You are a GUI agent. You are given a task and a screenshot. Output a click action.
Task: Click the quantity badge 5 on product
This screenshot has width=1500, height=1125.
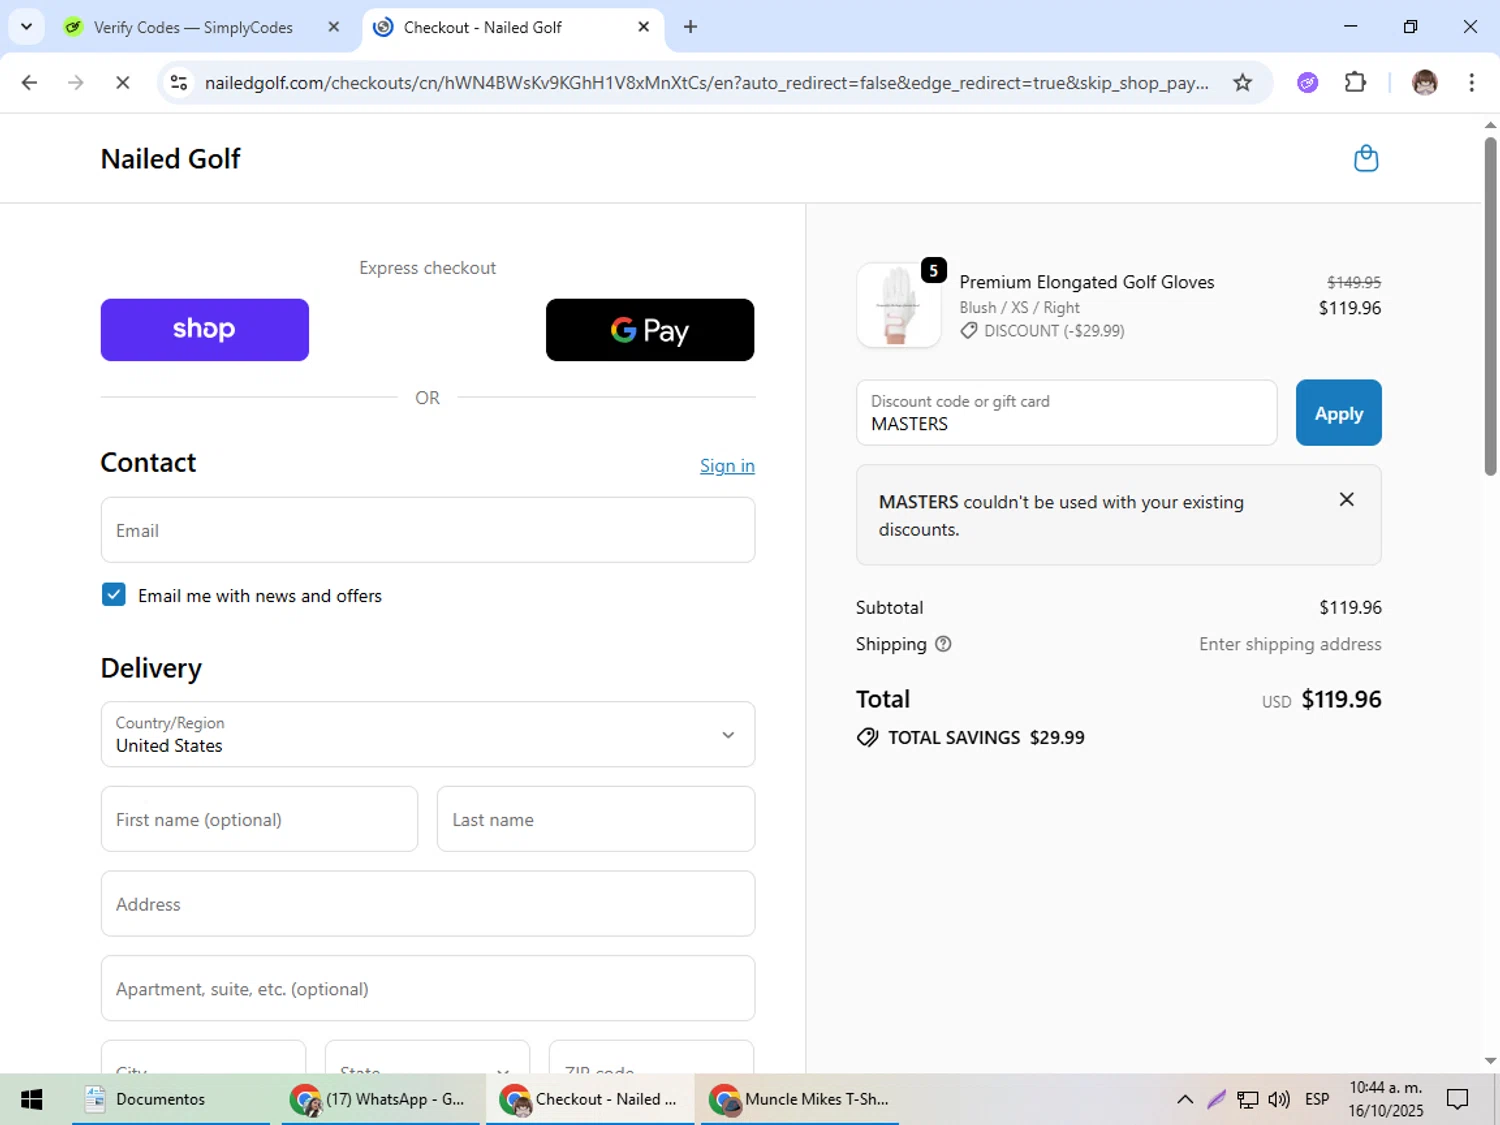933,270
